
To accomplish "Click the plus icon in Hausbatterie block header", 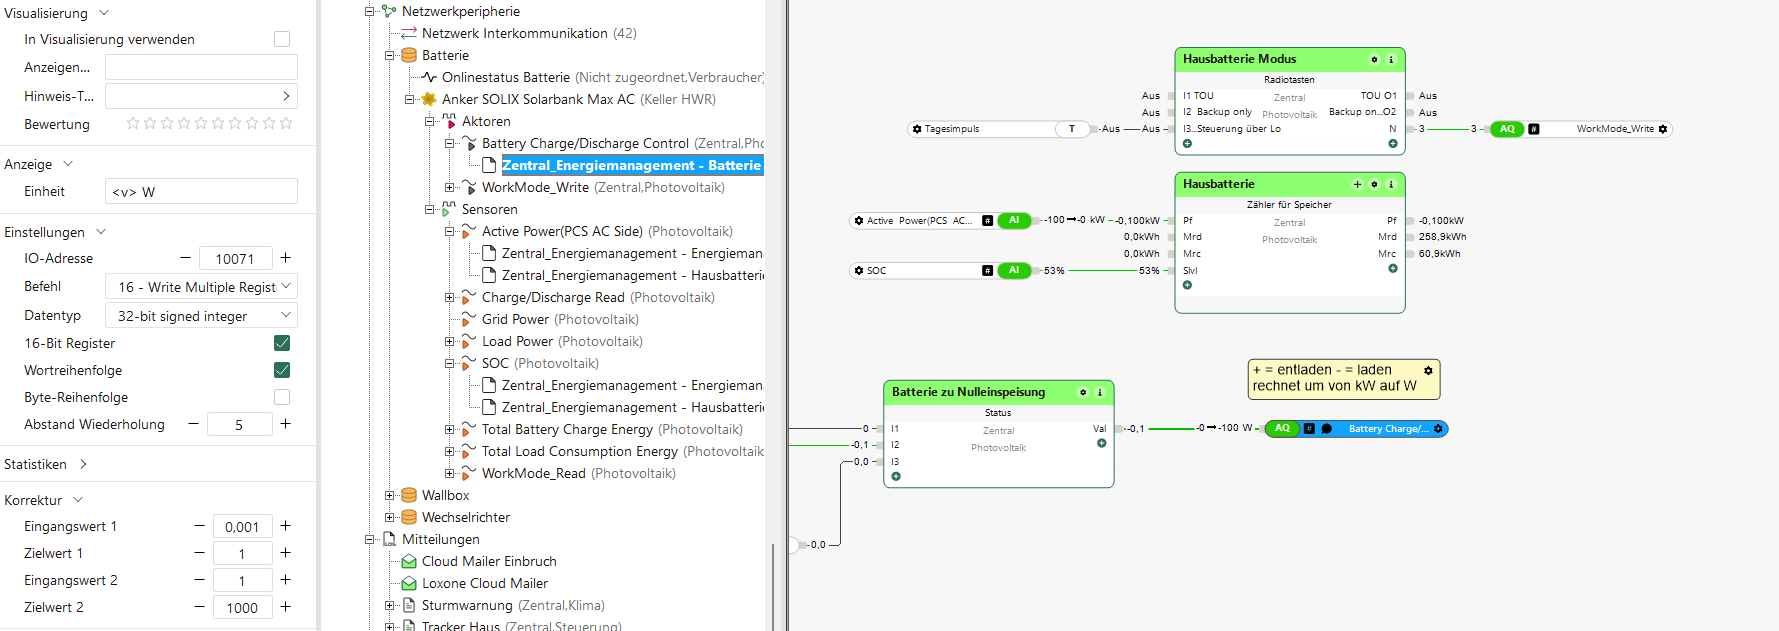I will point(1357,185).
